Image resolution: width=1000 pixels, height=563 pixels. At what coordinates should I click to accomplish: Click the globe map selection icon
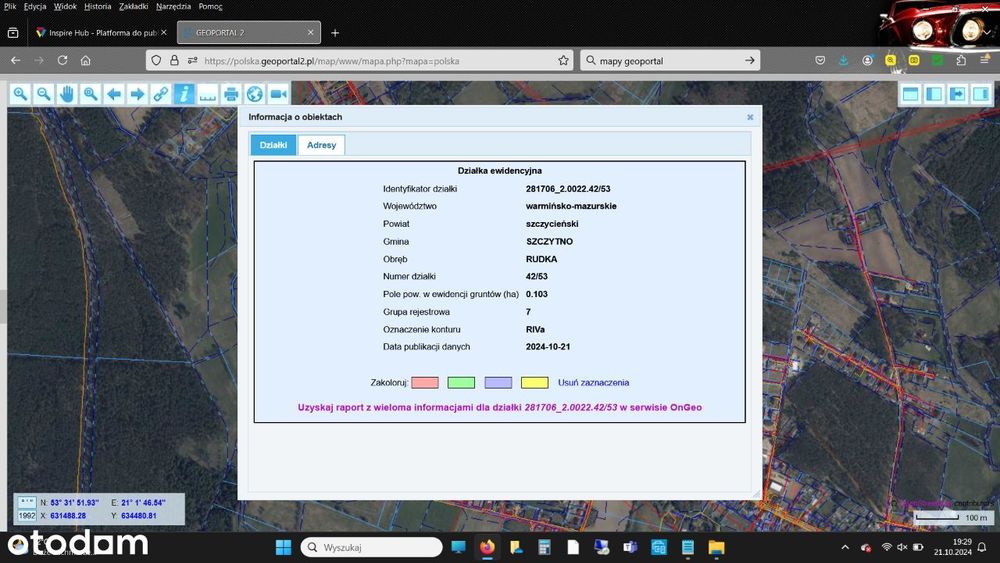click(x=254, y=94)
